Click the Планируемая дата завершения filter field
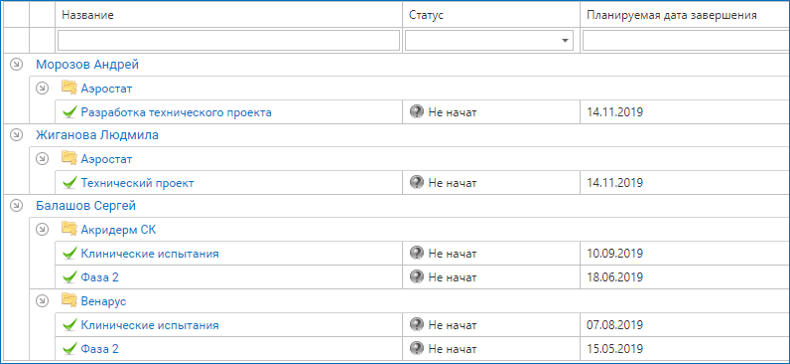This screenshot has width=790, height=364. (686, 41)
